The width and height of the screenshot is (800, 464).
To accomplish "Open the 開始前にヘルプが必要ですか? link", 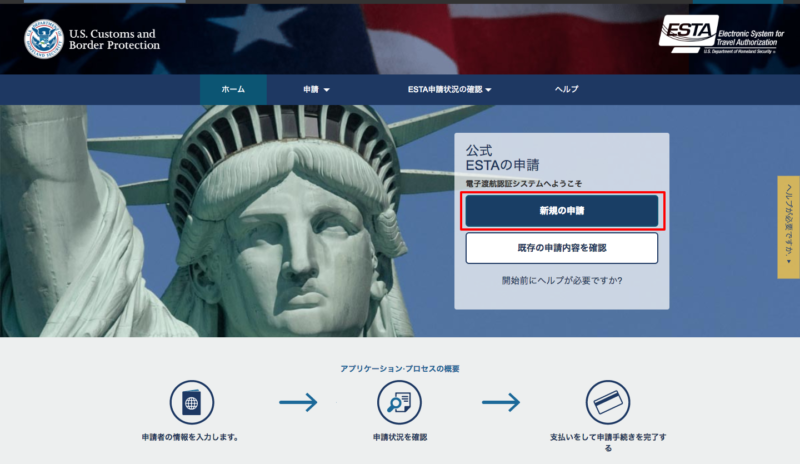I will (x=562, y=280).
